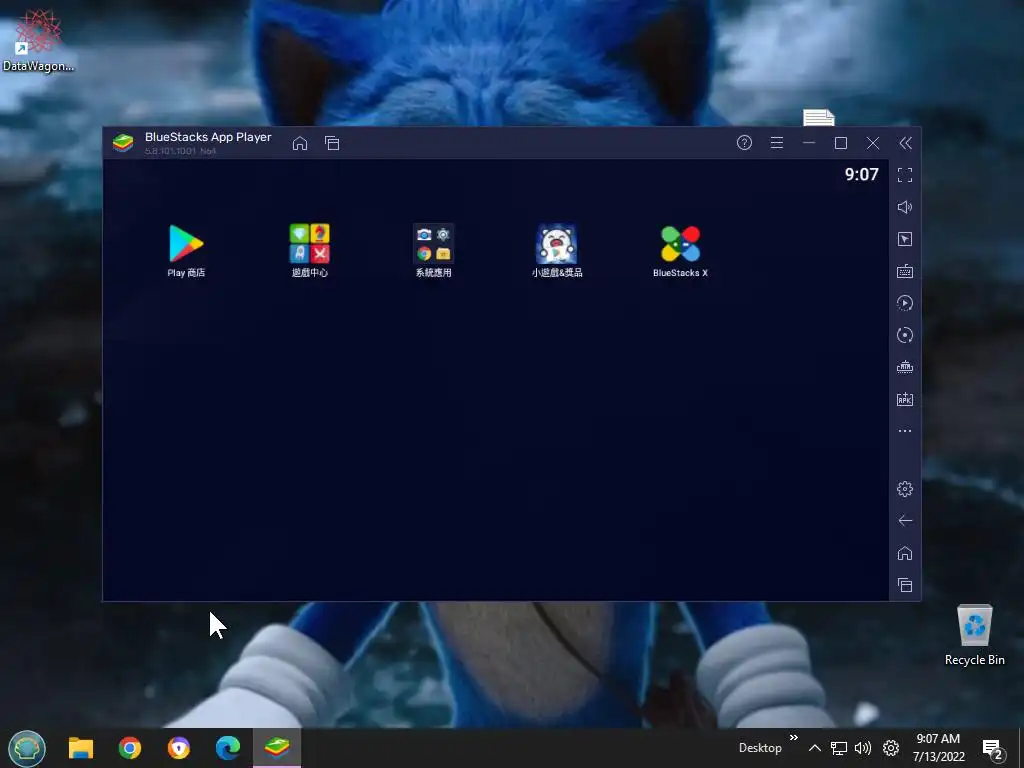1024x768 pixels.
Task: Launch Google Chrome from the taskbar
Action: pos(130,748)
